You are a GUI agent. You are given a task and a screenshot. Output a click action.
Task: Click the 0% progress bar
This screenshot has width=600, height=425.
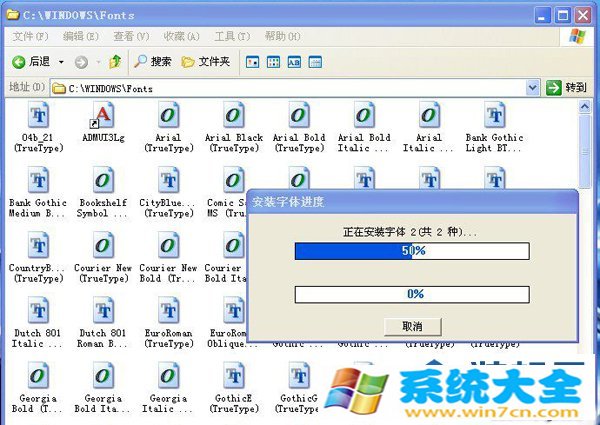tap(412, 294)
